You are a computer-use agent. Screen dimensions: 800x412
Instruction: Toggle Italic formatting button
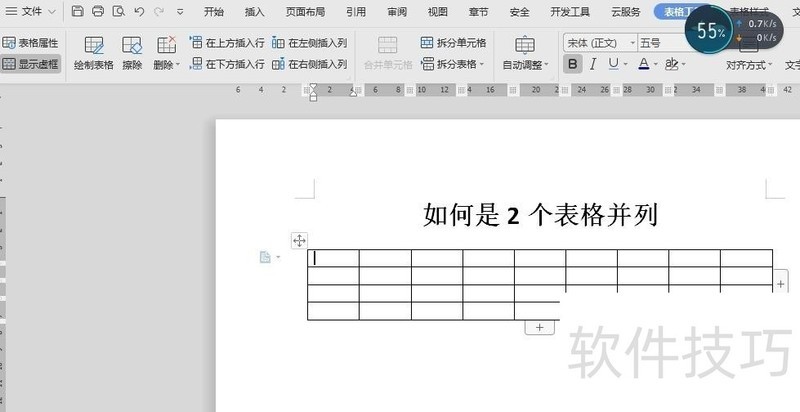pyautogui.click(x=593, y=64)
